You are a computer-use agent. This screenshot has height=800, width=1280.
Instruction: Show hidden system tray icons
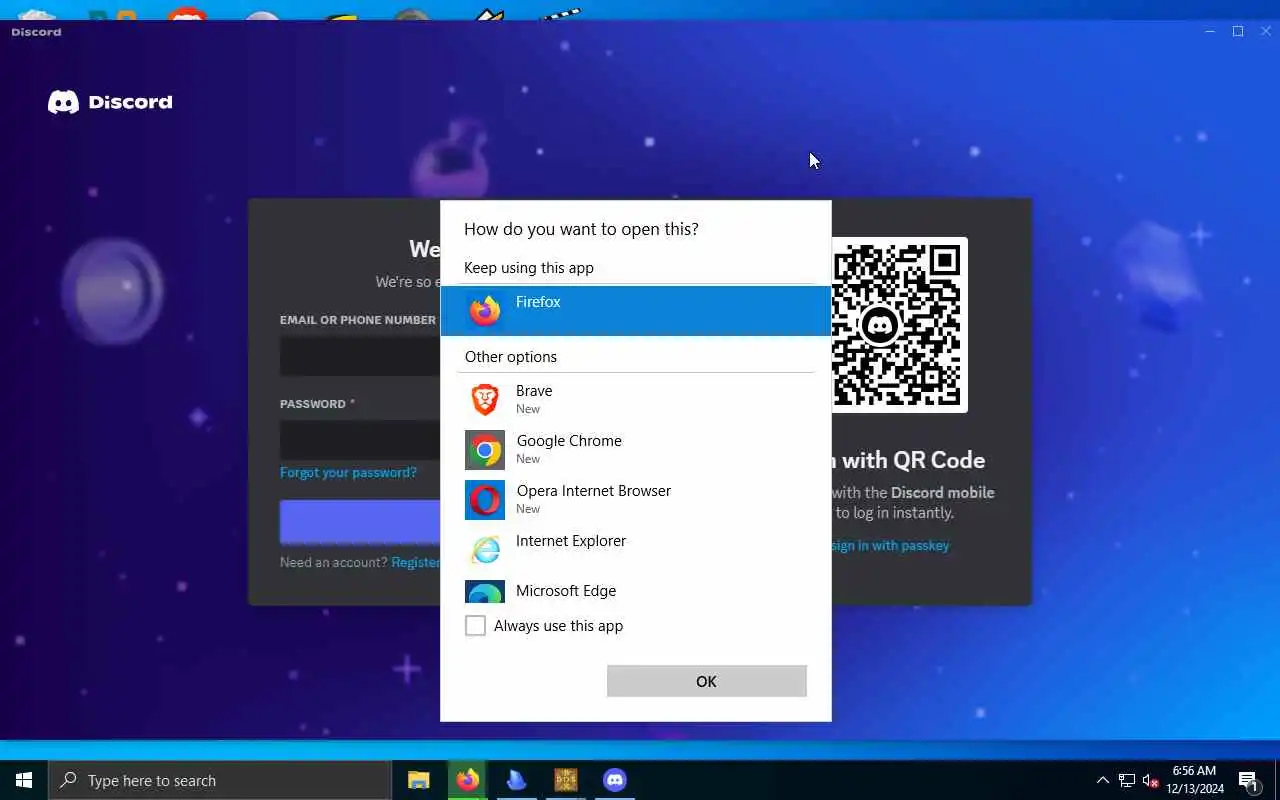(x=1103, y=780)
